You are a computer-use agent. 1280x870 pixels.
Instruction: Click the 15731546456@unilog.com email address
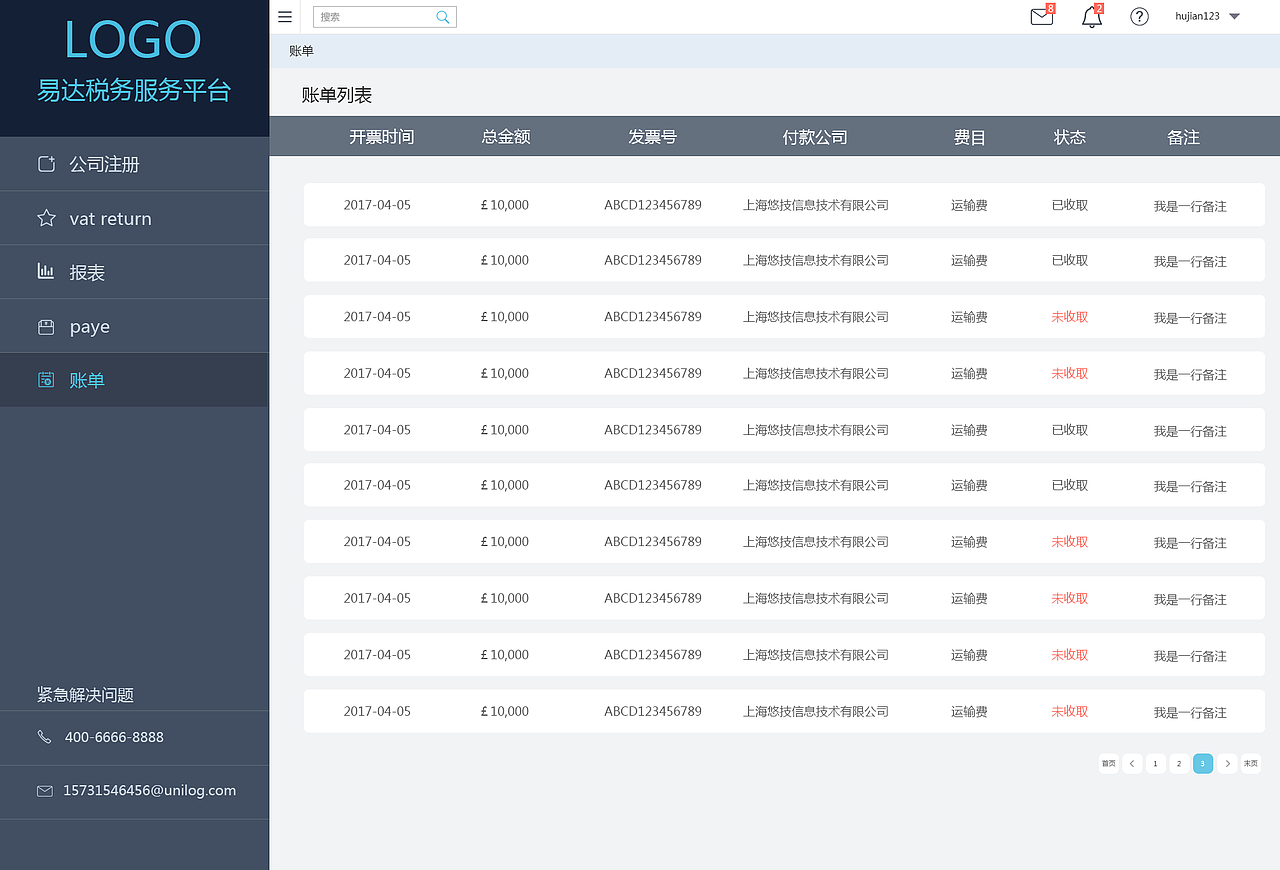pos(150,790)
